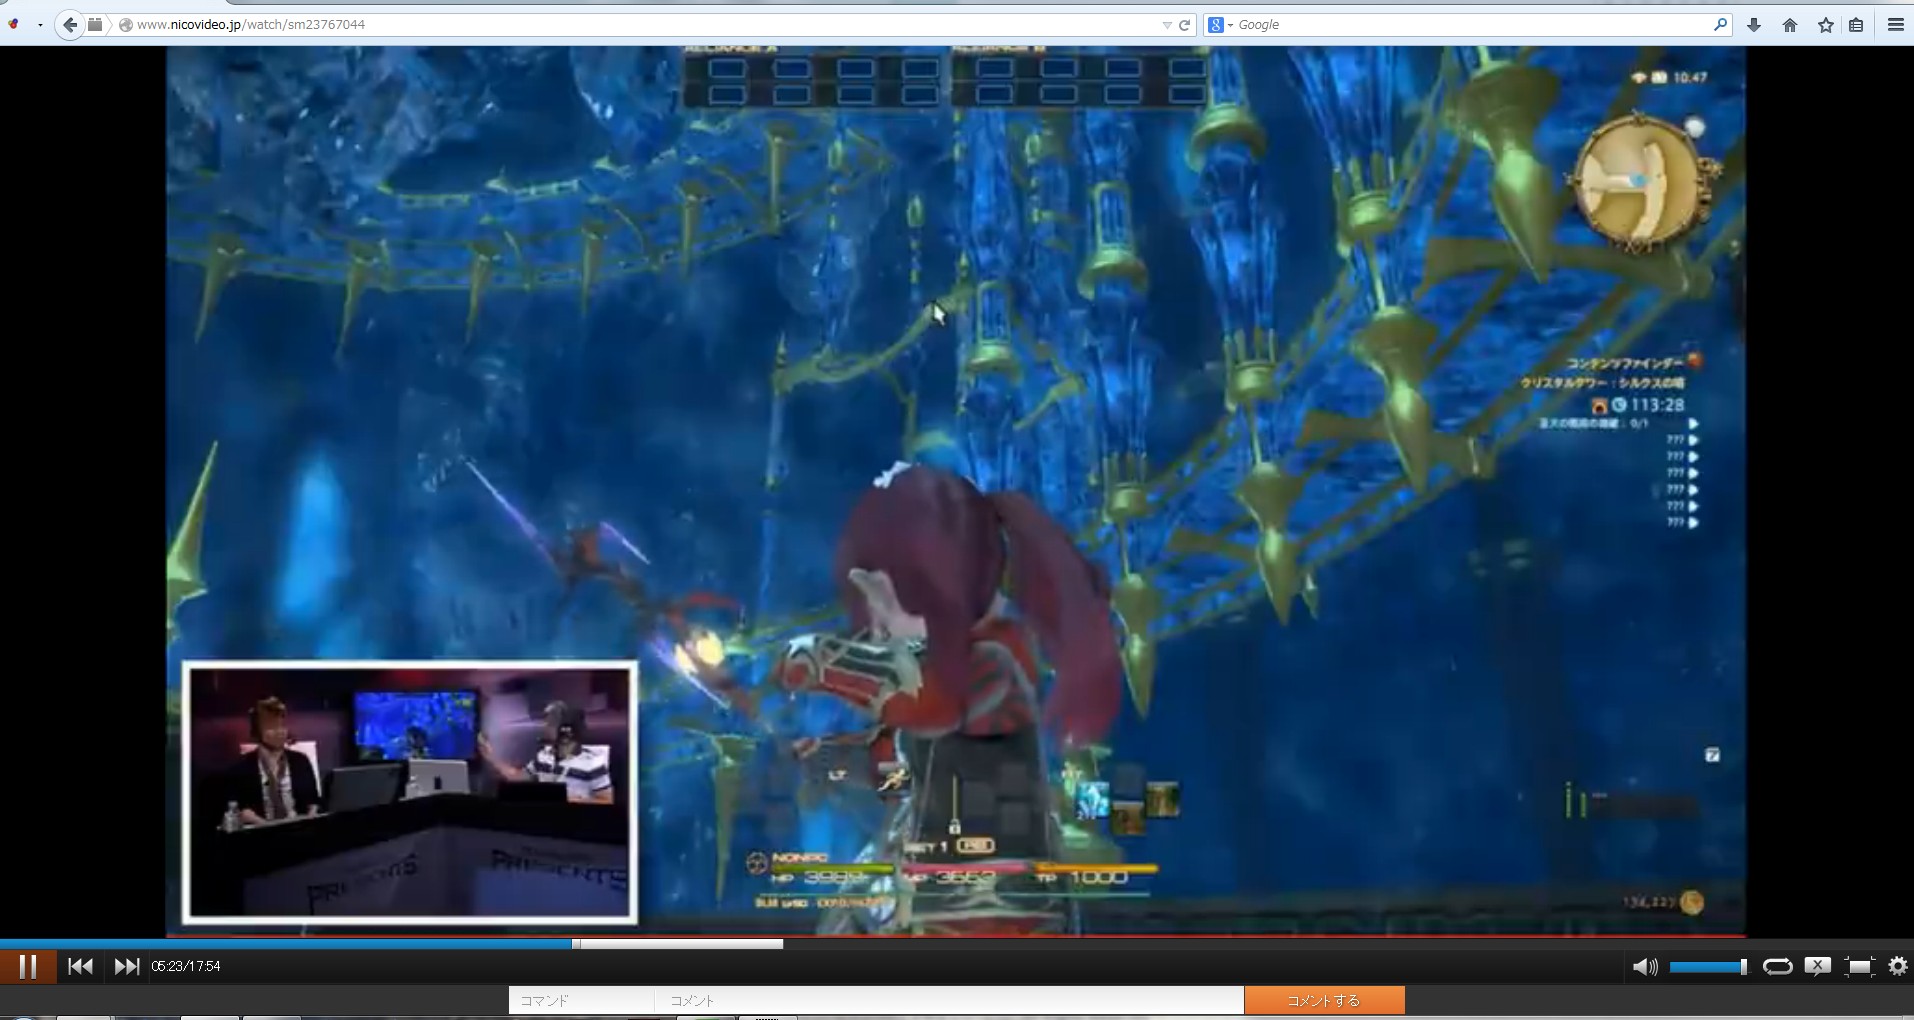Hide comments with the comment toggle icon

tap(1818, 965)
